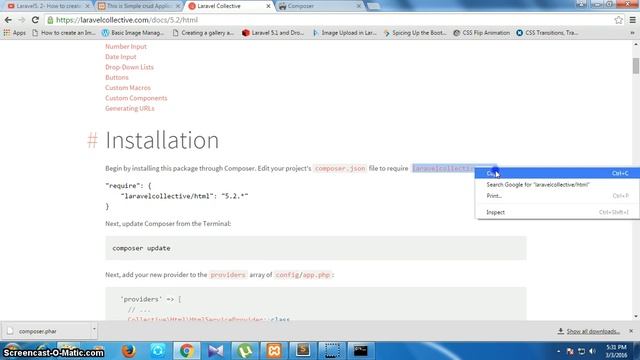This screenshot has height=360, width=640.
Task: Open 'Basic Image Manag...' bookmark
Action: pyautogui.click(x=133, y=33)
